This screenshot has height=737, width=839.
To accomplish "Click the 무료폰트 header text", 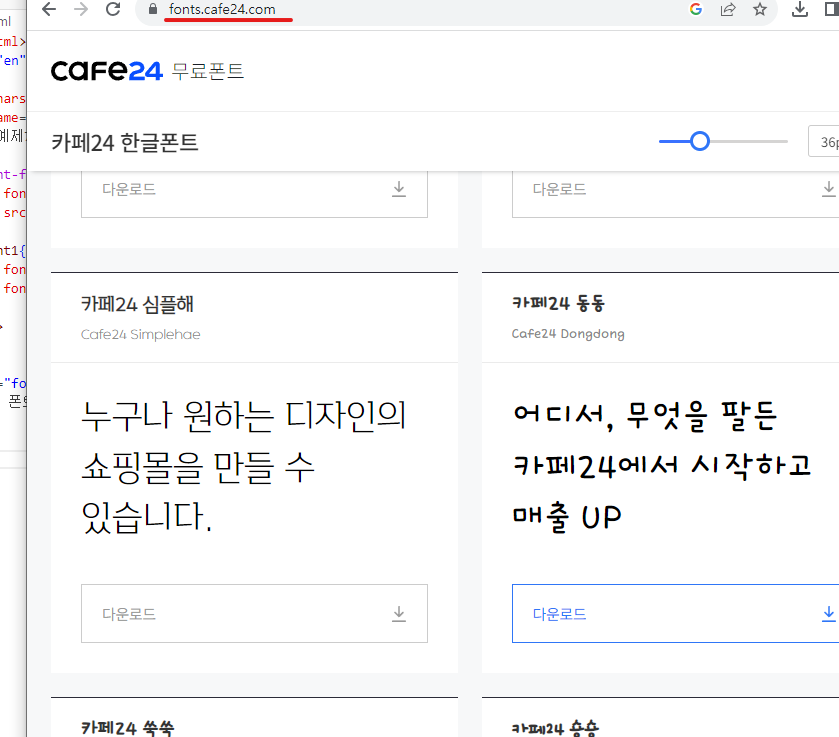I will [x=208, y=71].
